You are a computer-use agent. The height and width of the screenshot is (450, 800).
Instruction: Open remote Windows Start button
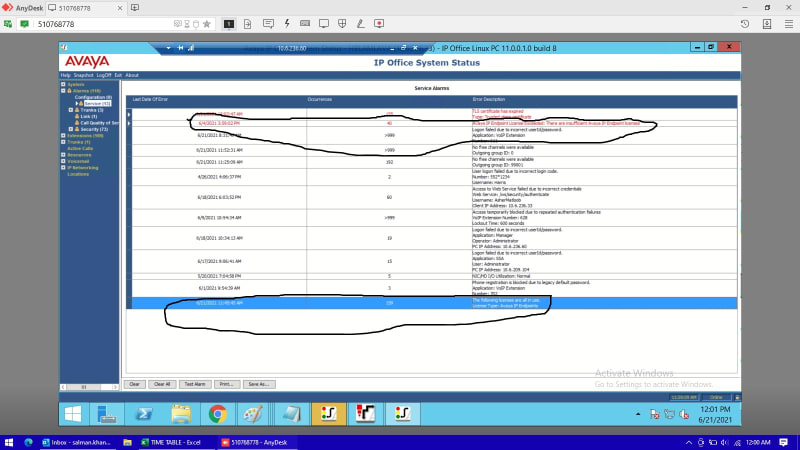point(72,414)
